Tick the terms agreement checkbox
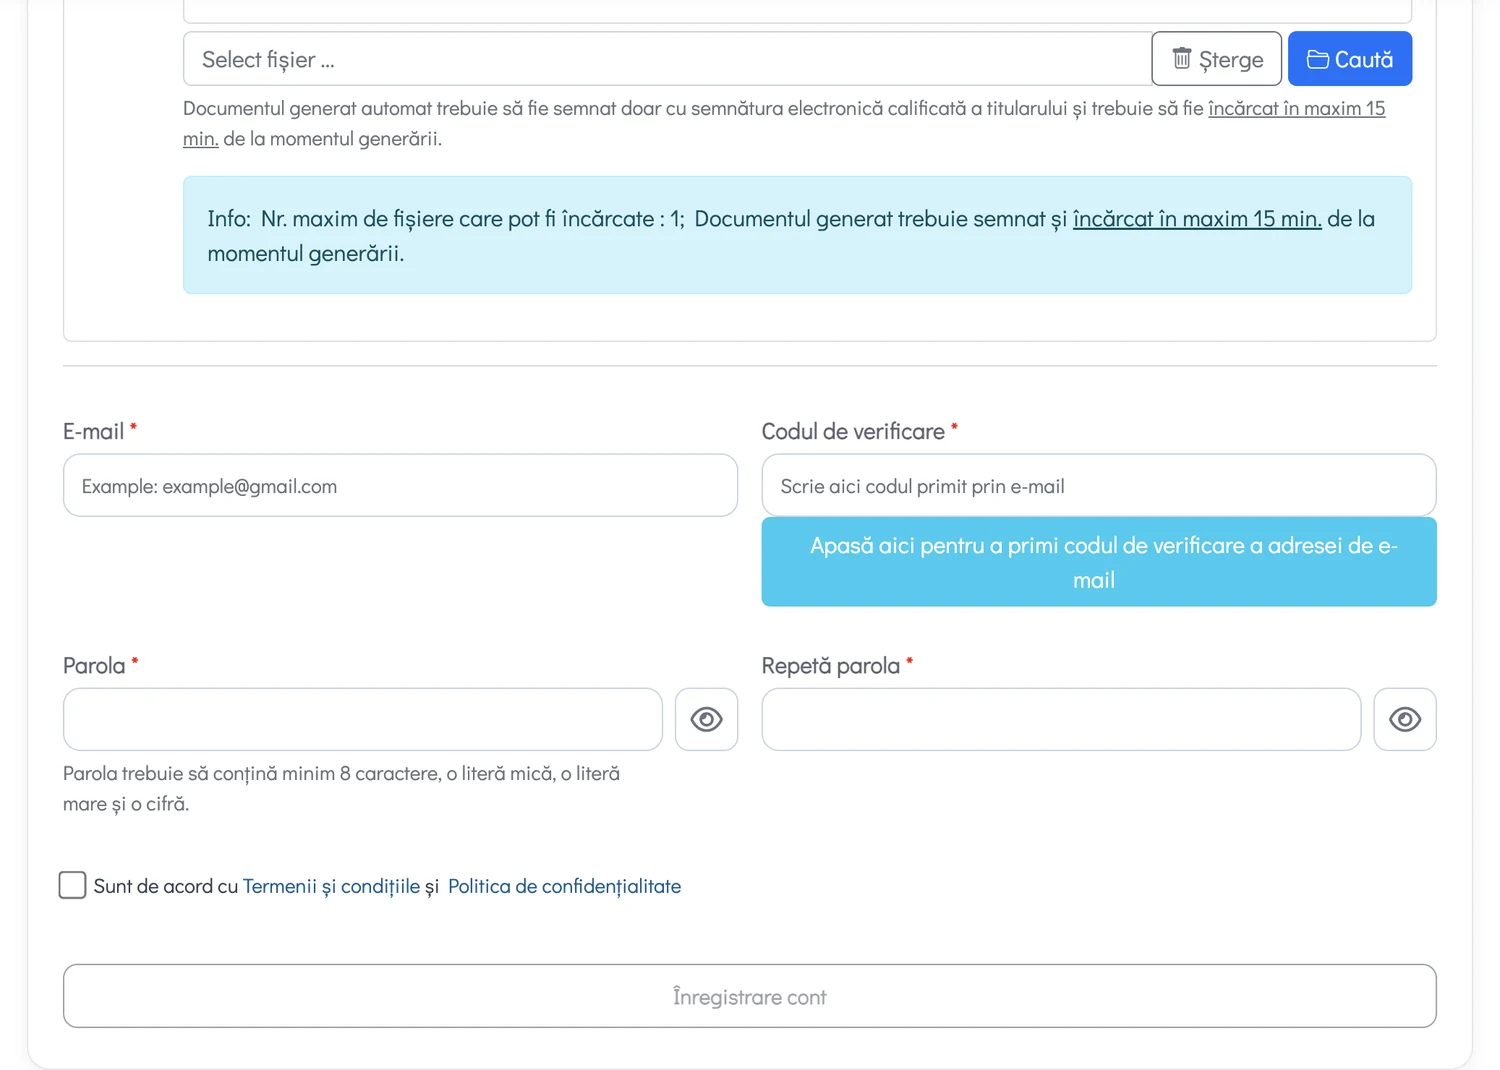This screenshot has height=1070, width=1500. pos(72,885)
